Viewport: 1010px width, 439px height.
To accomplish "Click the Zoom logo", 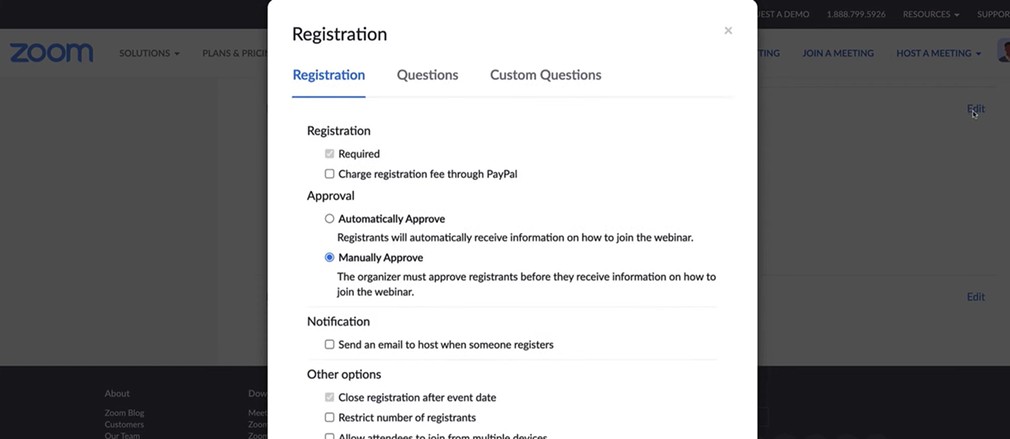I will point(52,53).
